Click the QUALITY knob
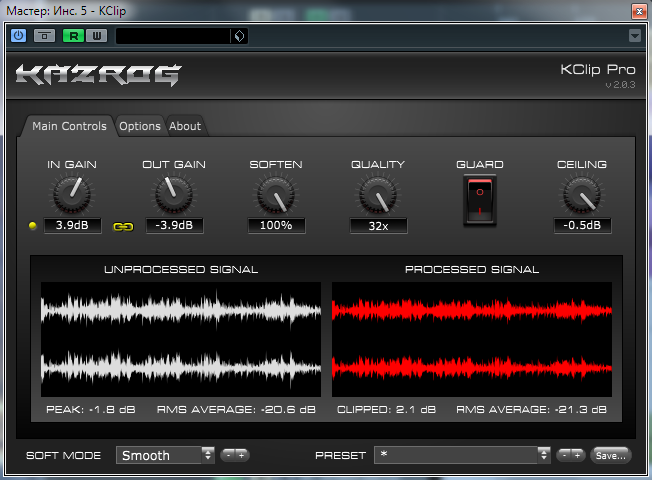 click(x=378, y=194)
